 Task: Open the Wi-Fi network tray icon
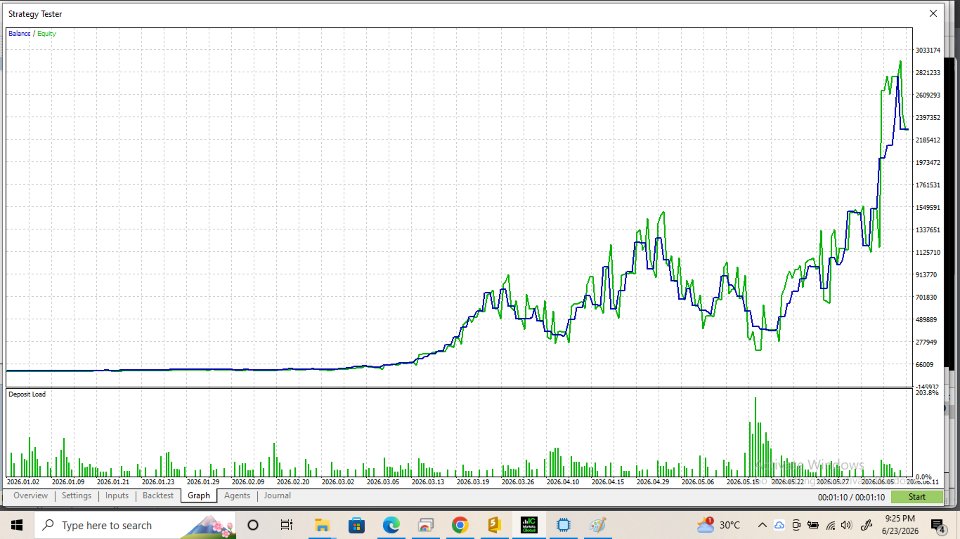click(830, 525)
